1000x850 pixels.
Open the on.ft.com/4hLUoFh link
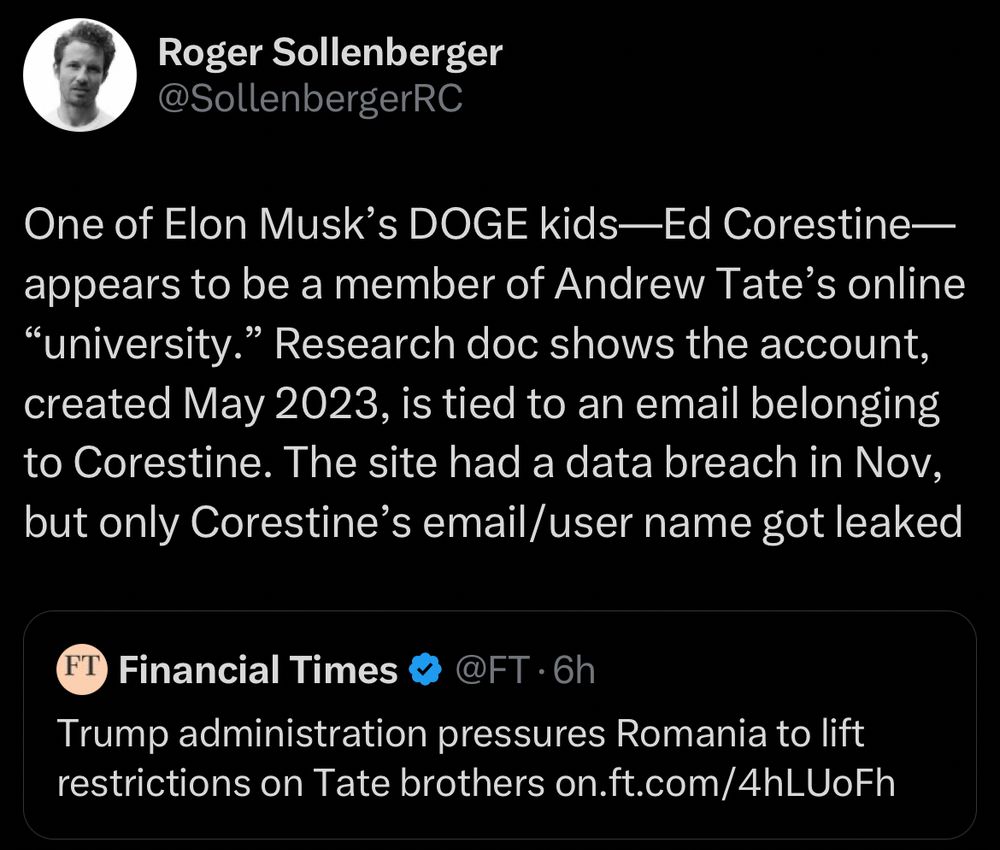724,783
